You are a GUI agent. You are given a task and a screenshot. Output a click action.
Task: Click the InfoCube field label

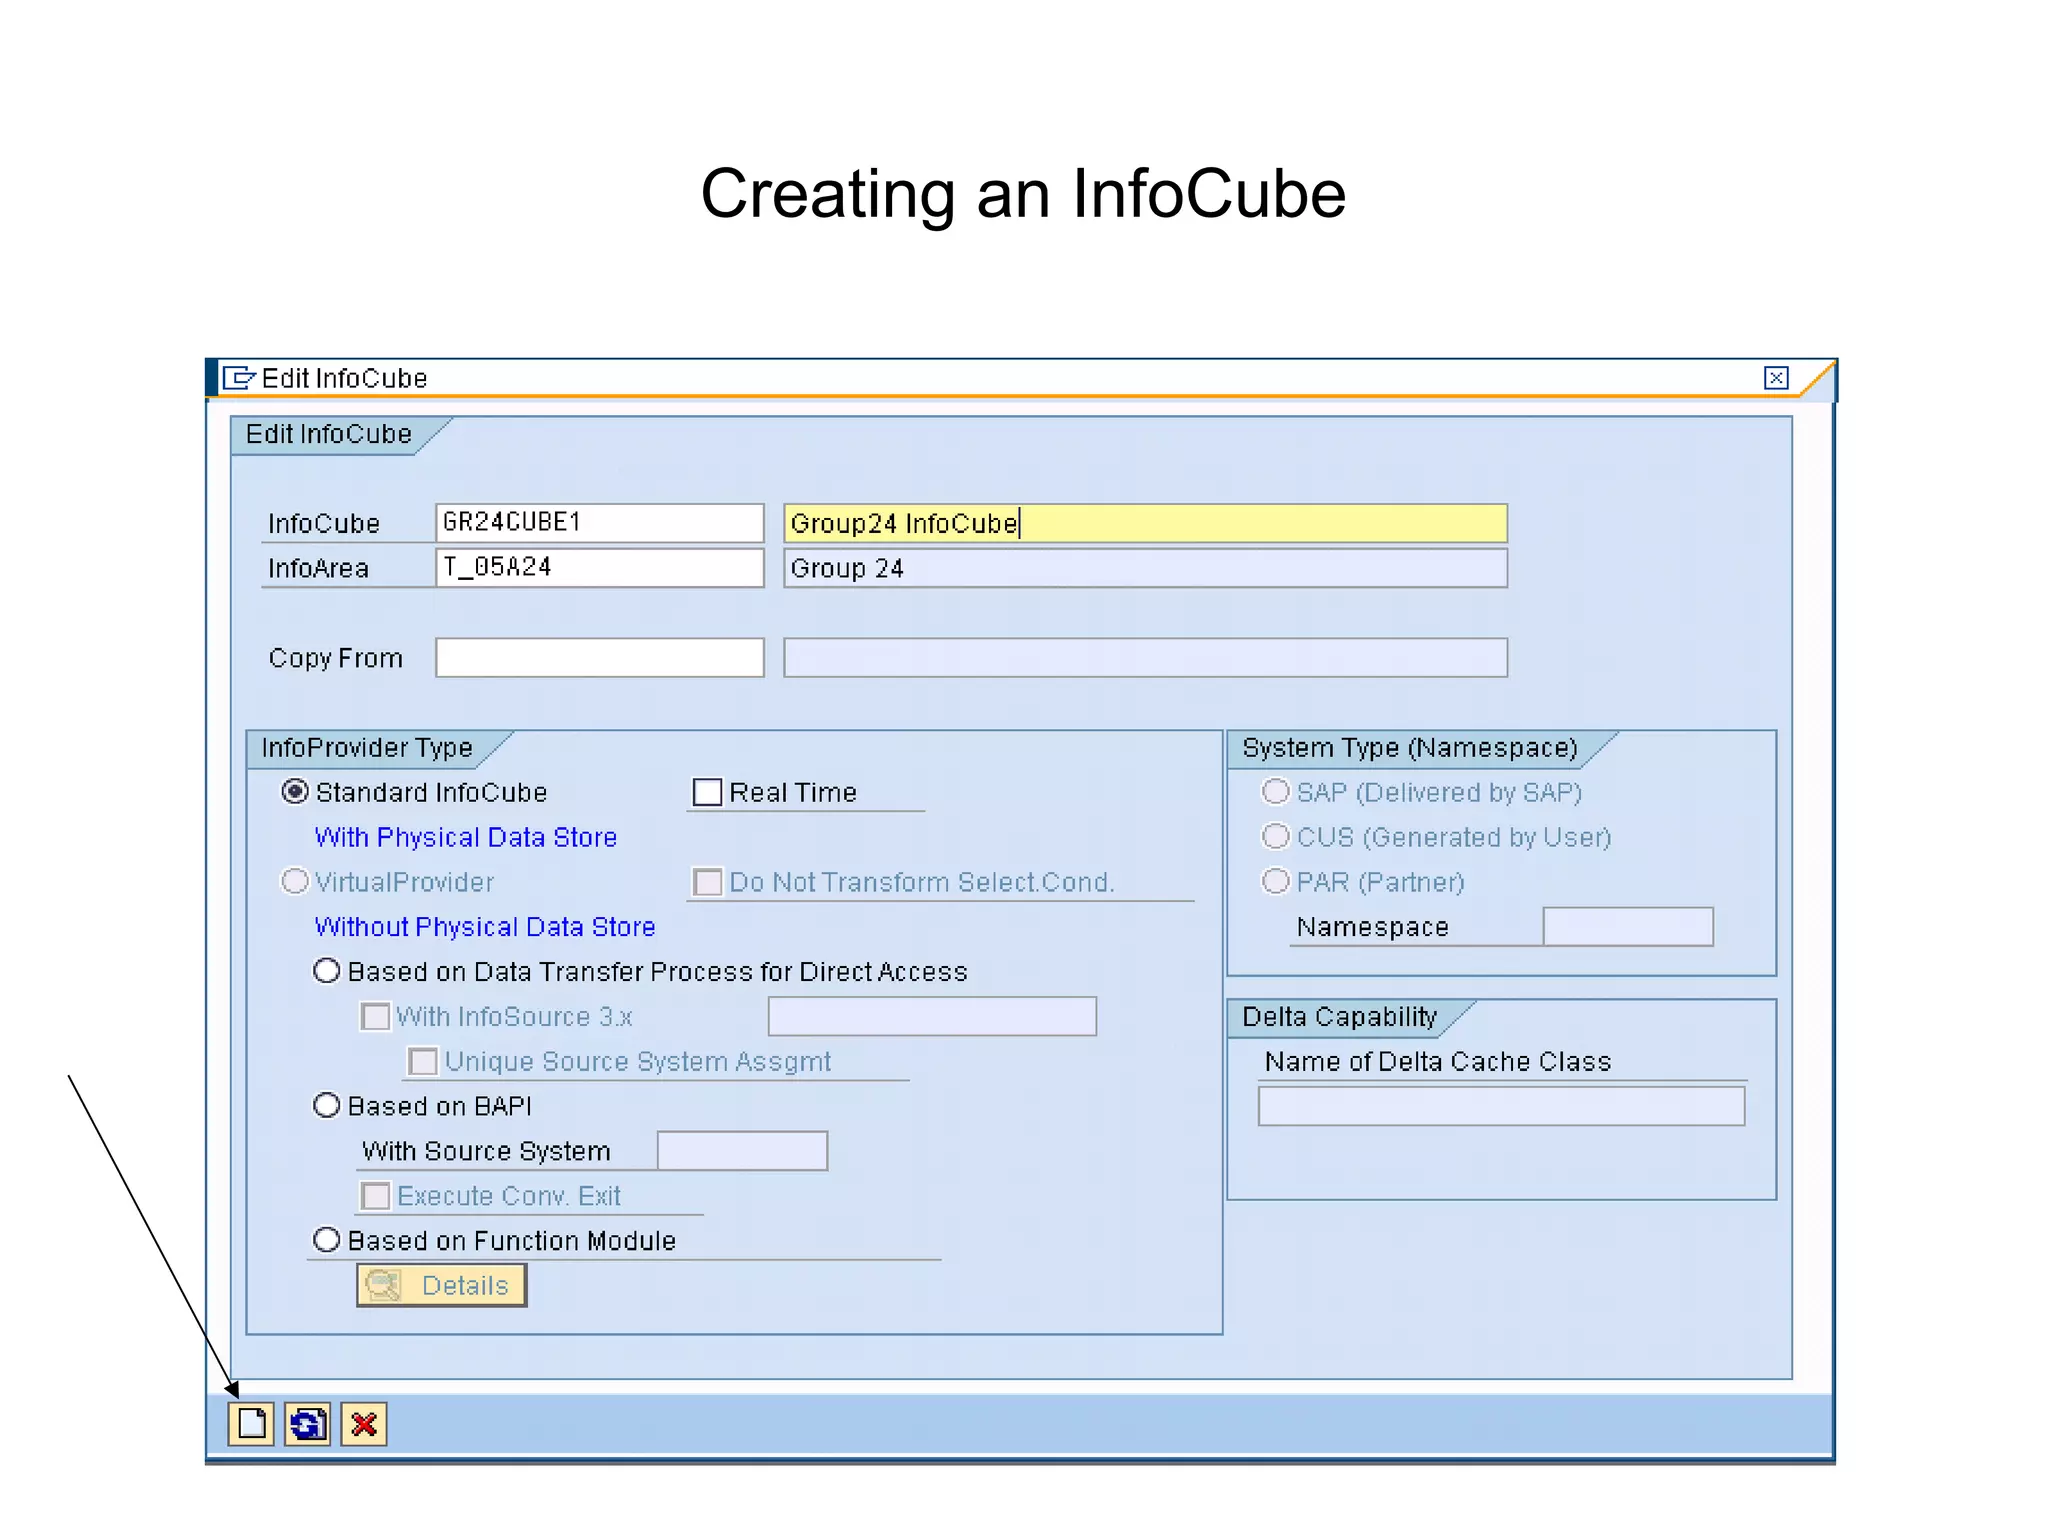pos(324,524)
